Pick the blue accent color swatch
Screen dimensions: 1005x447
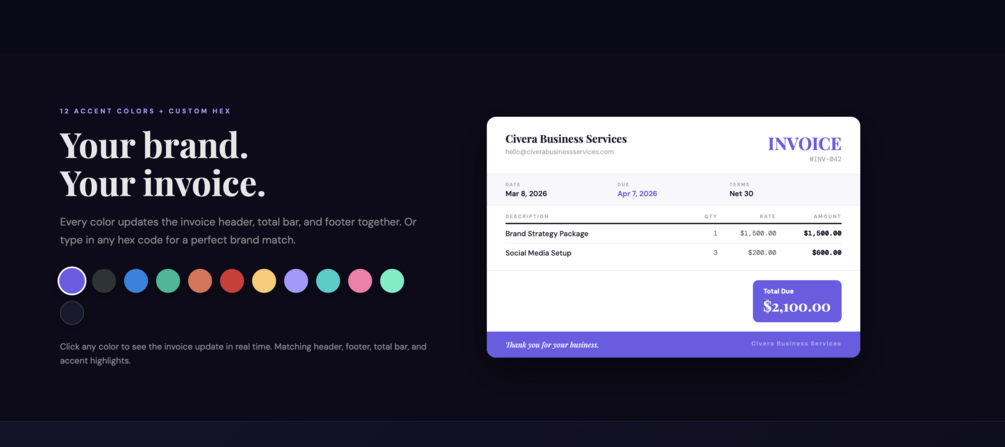136,281
